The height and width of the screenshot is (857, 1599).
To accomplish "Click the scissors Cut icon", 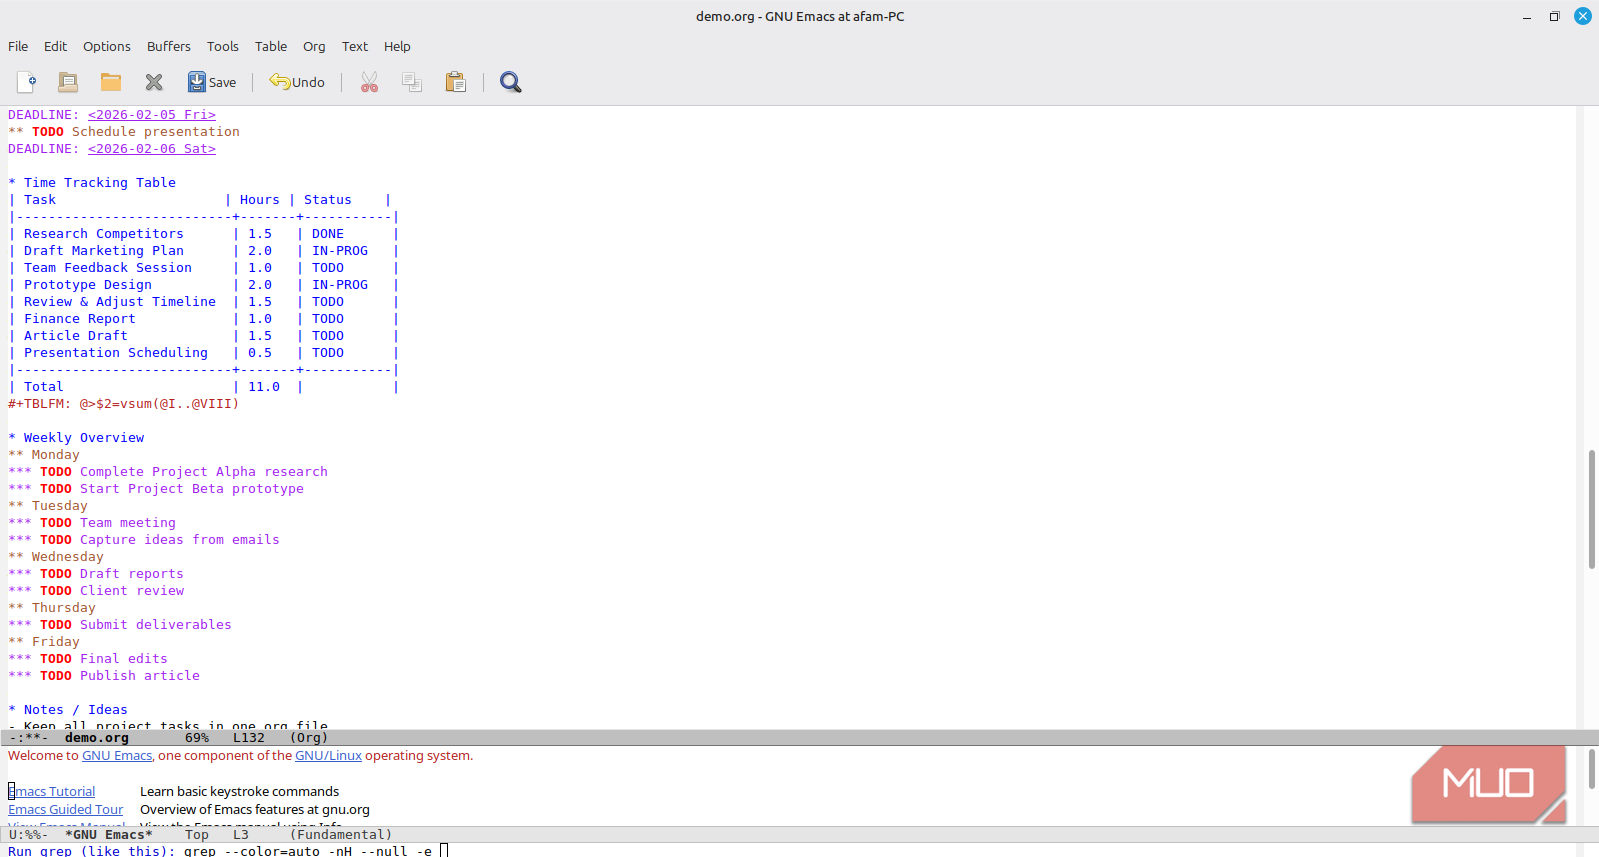I will click(x=369, y=82).
